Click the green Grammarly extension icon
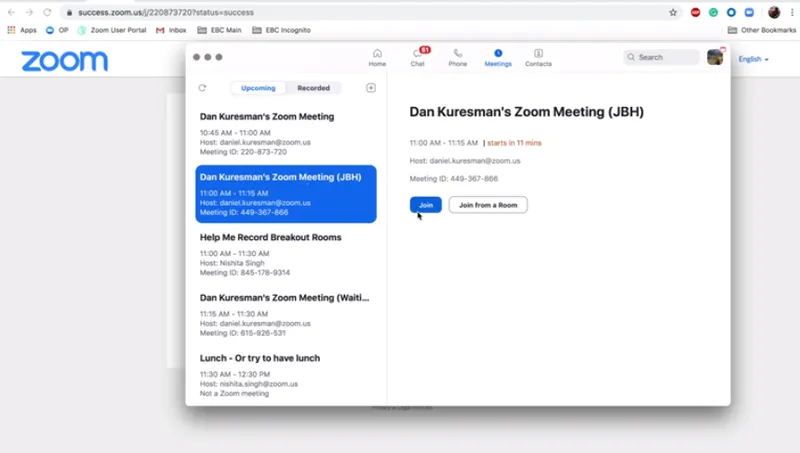Viewport: 800px width, 453px height. [713, 12]
